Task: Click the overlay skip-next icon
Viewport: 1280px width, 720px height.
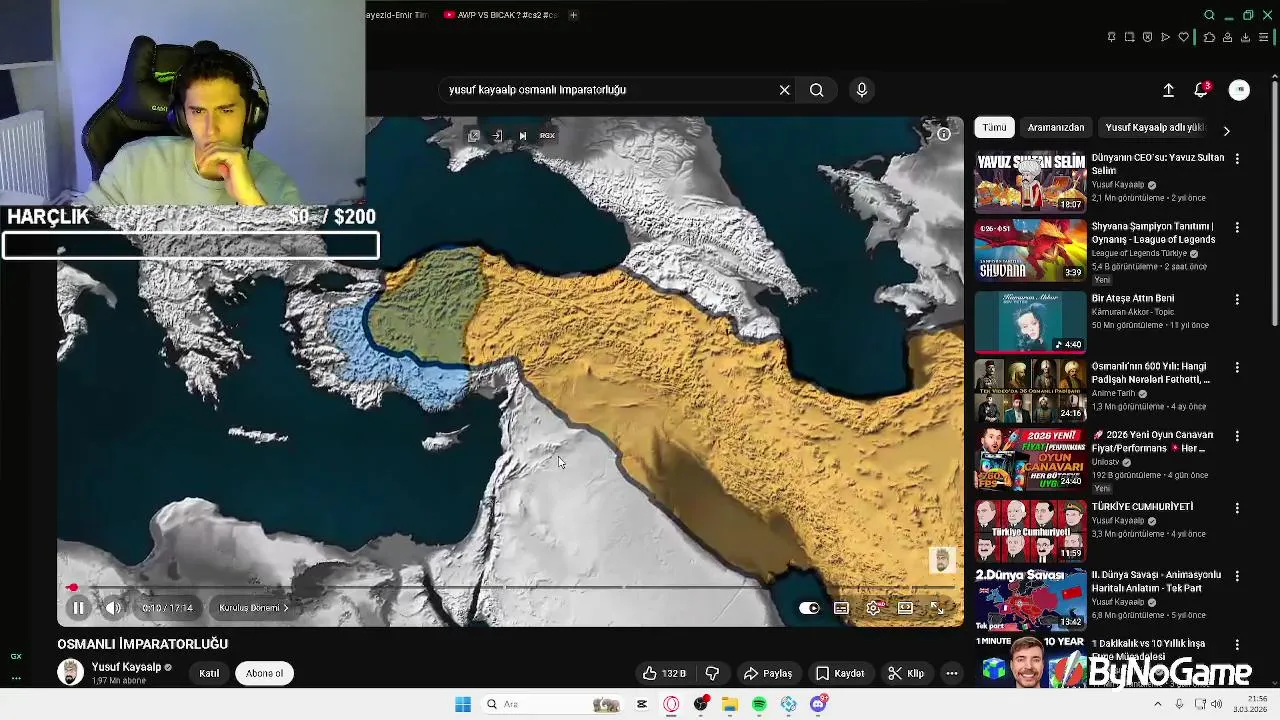Action: [x=522, y=136]
